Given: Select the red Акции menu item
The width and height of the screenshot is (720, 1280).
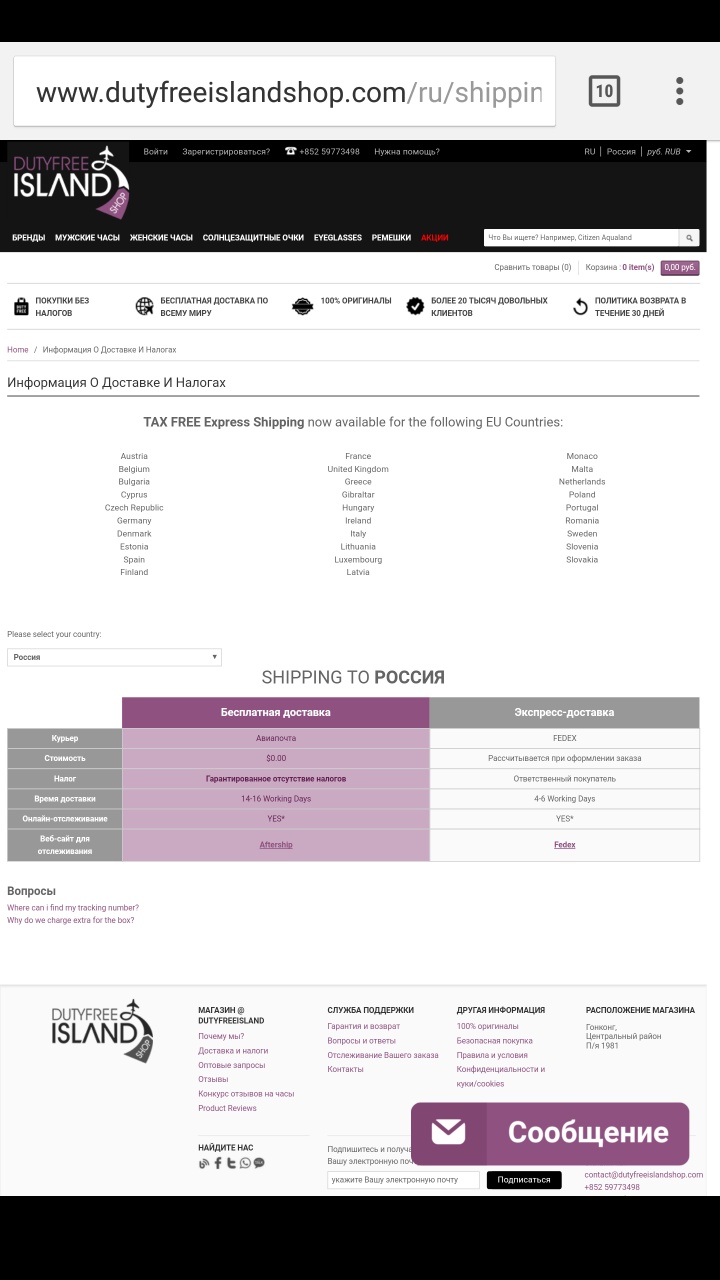Looking at the screenshot, I should point(435,238).
